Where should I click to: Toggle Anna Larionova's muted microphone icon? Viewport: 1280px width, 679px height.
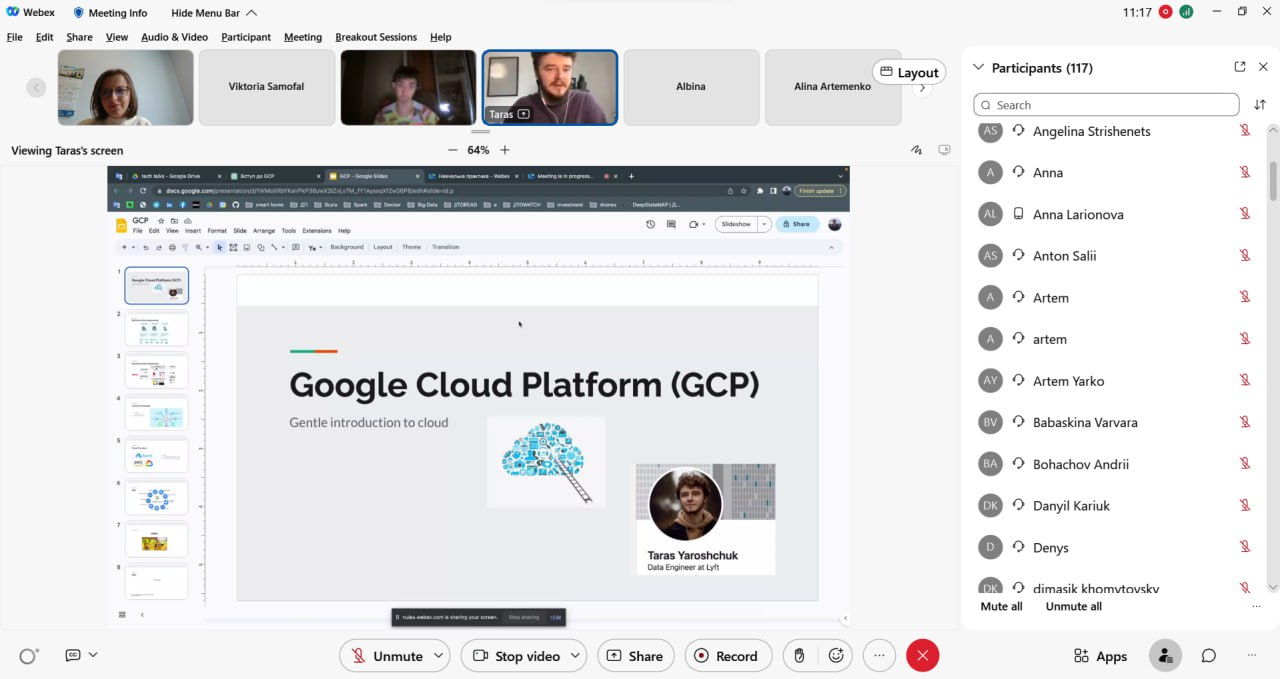pos(1245,214)
